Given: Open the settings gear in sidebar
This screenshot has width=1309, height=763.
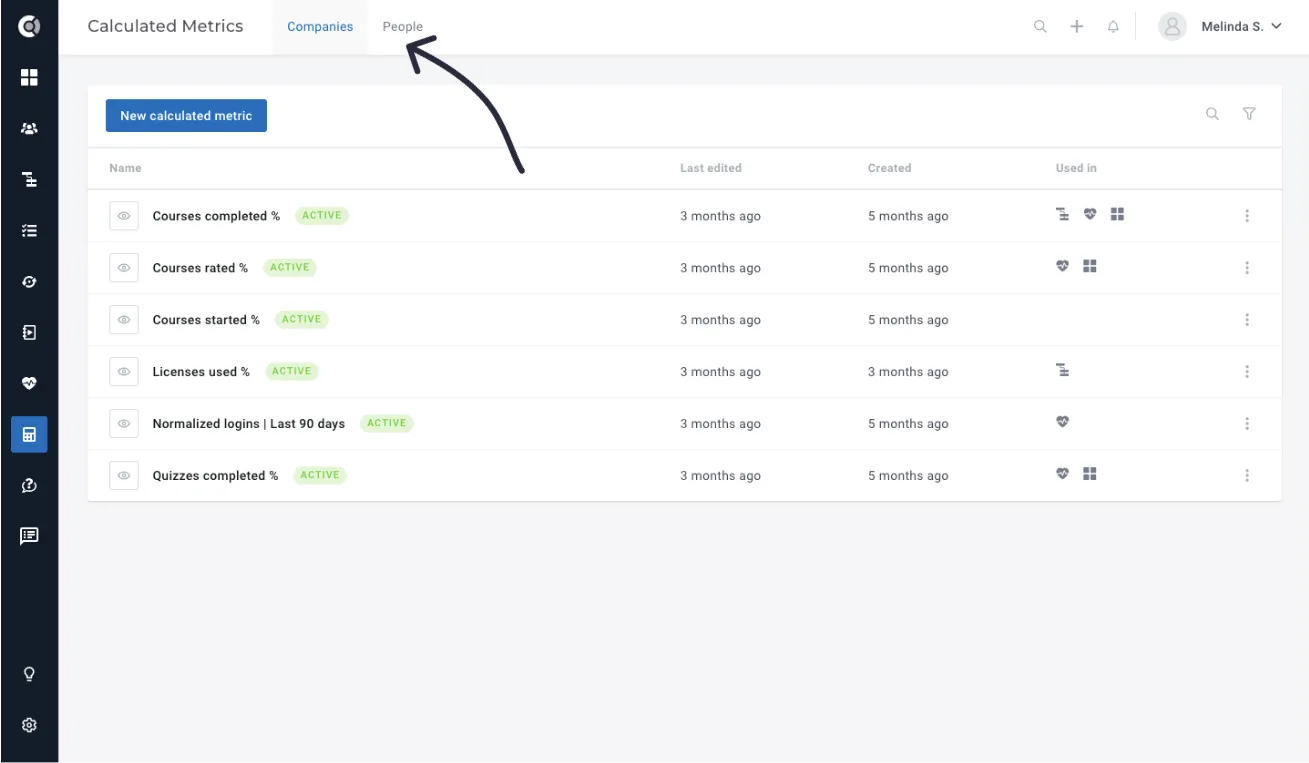Looking at the screenshot, I should [29, 725].
